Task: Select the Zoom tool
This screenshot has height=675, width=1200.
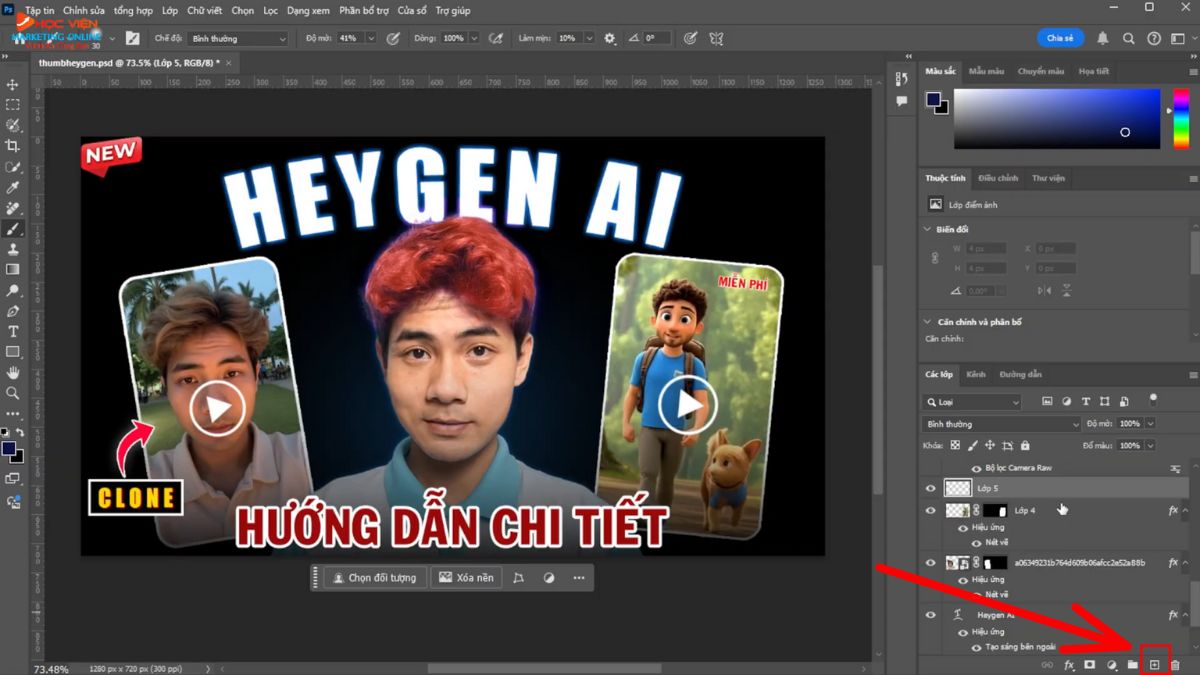Action: (13, 393)
